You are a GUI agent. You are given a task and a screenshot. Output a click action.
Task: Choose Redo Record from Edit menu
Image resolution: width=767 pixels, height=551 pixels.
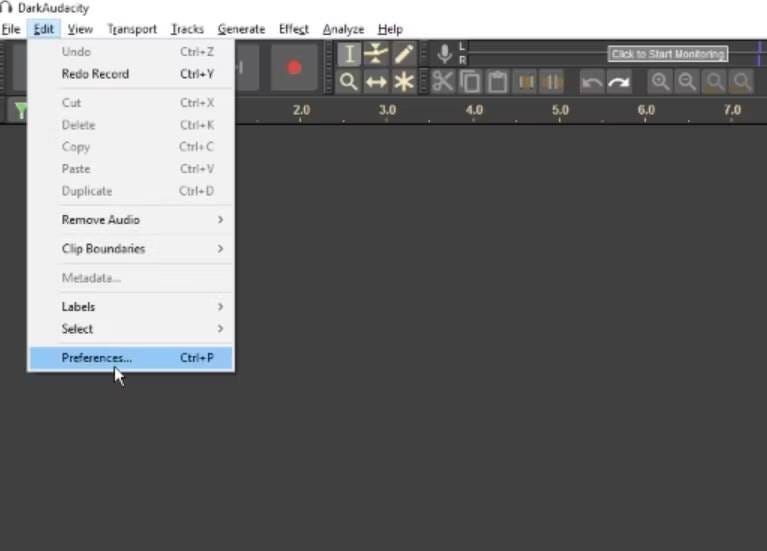pos(131,74)
